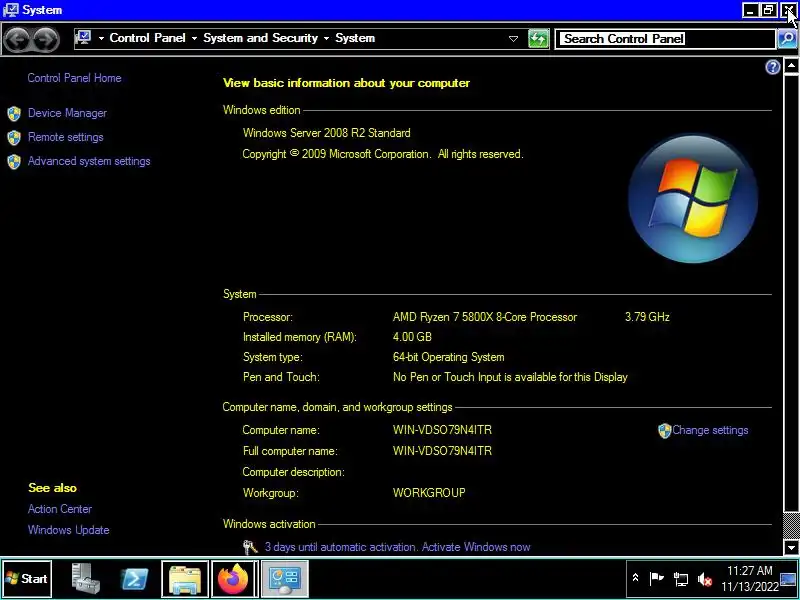Go forward with the Forward arrow button

(46, 40)
